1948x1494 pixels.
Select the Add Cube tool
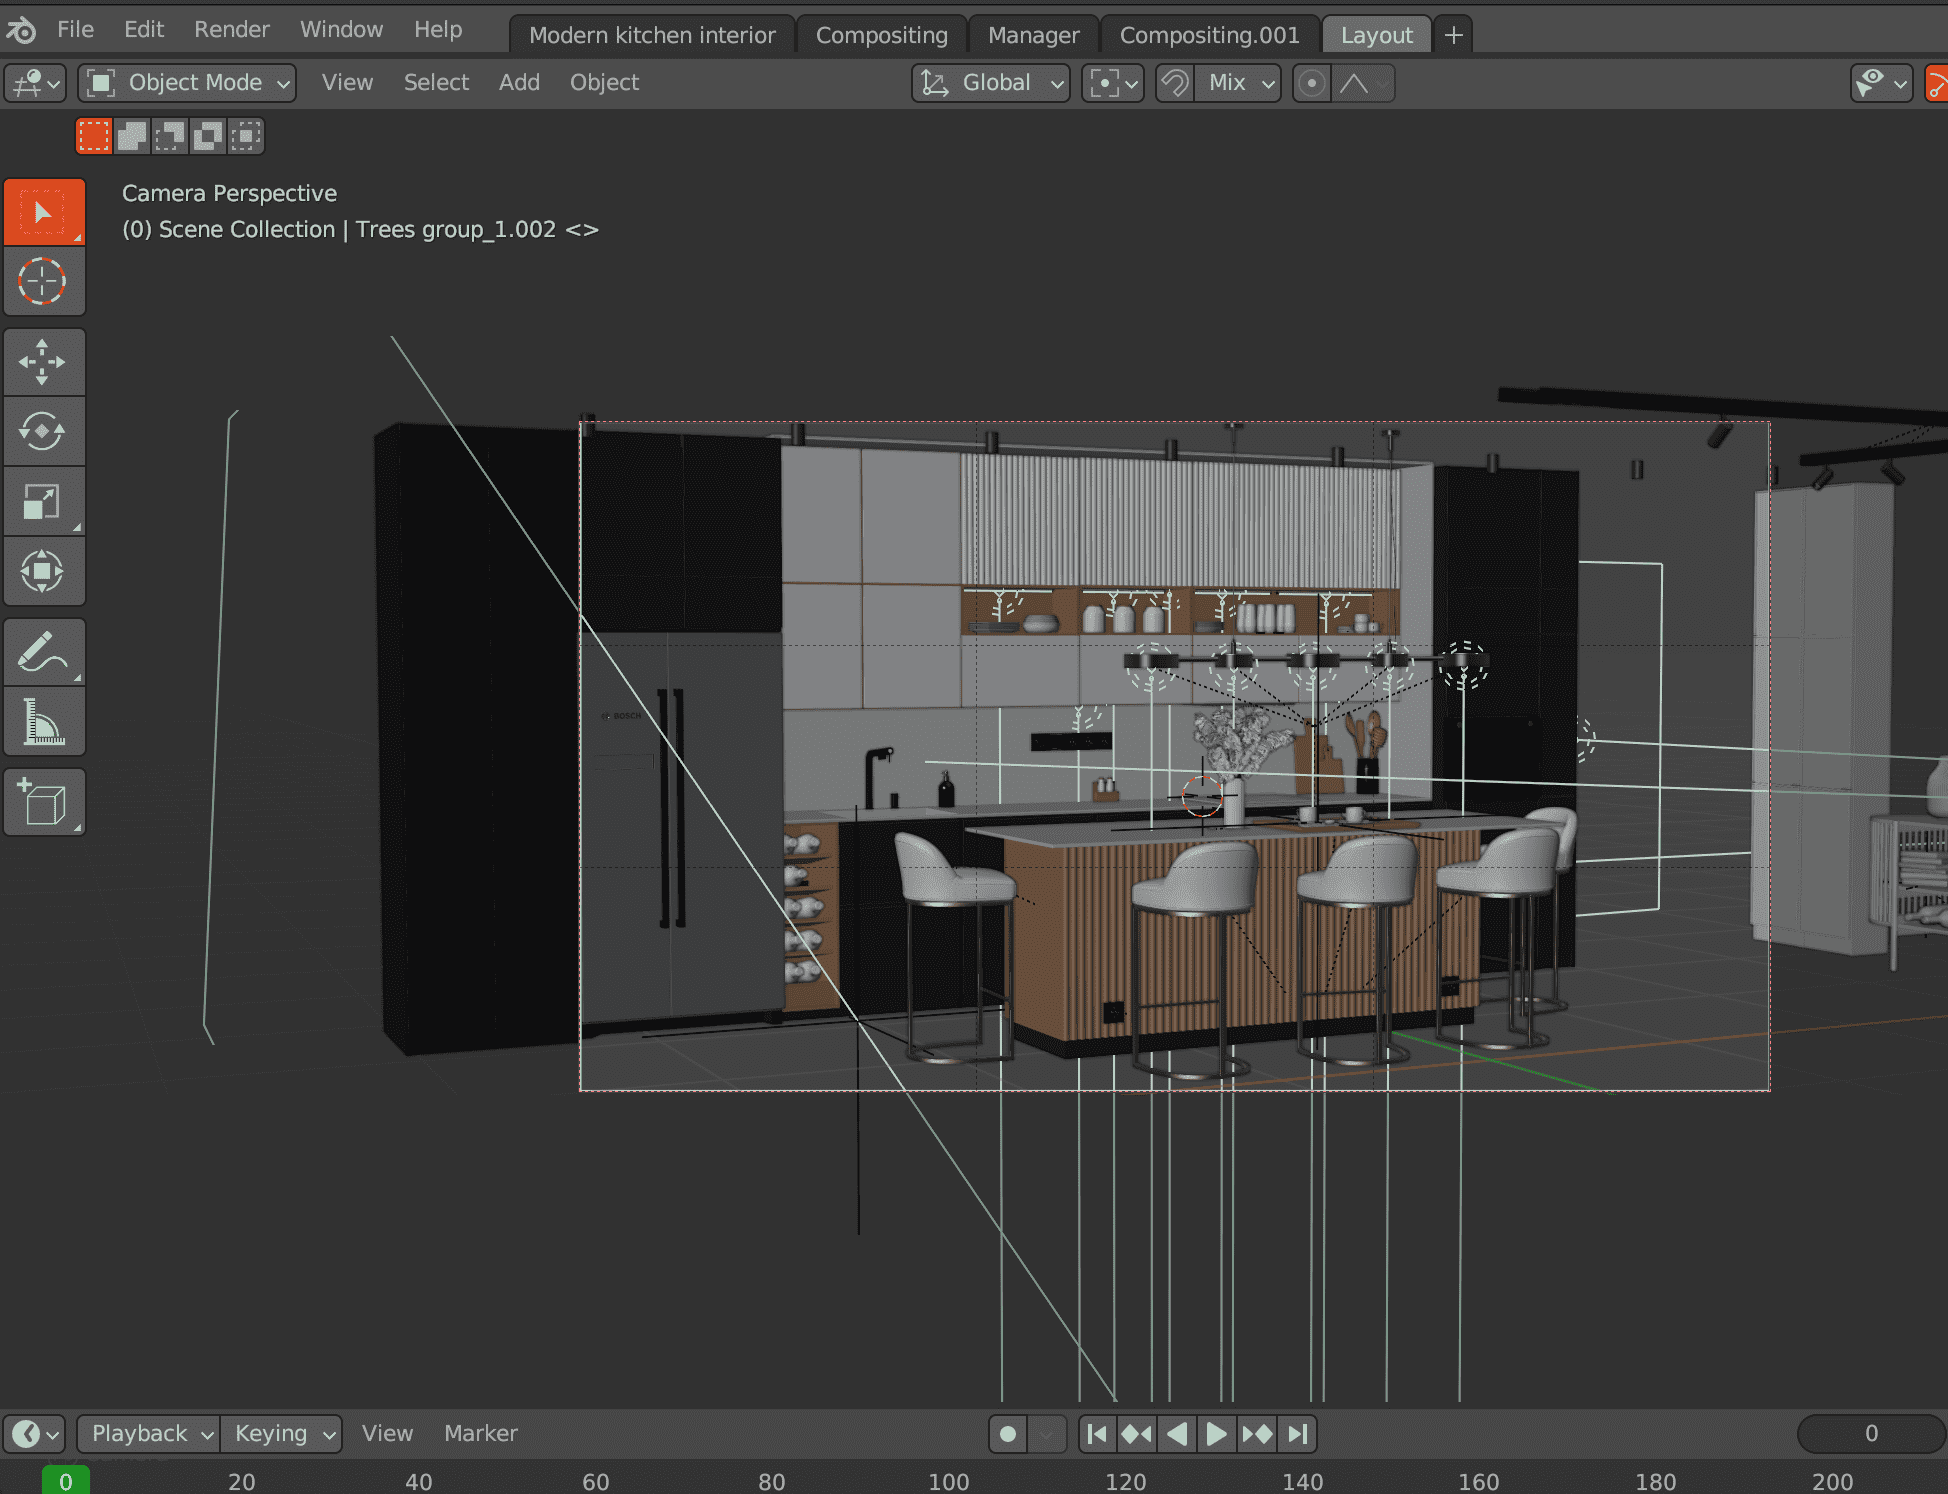pos(43,802)
